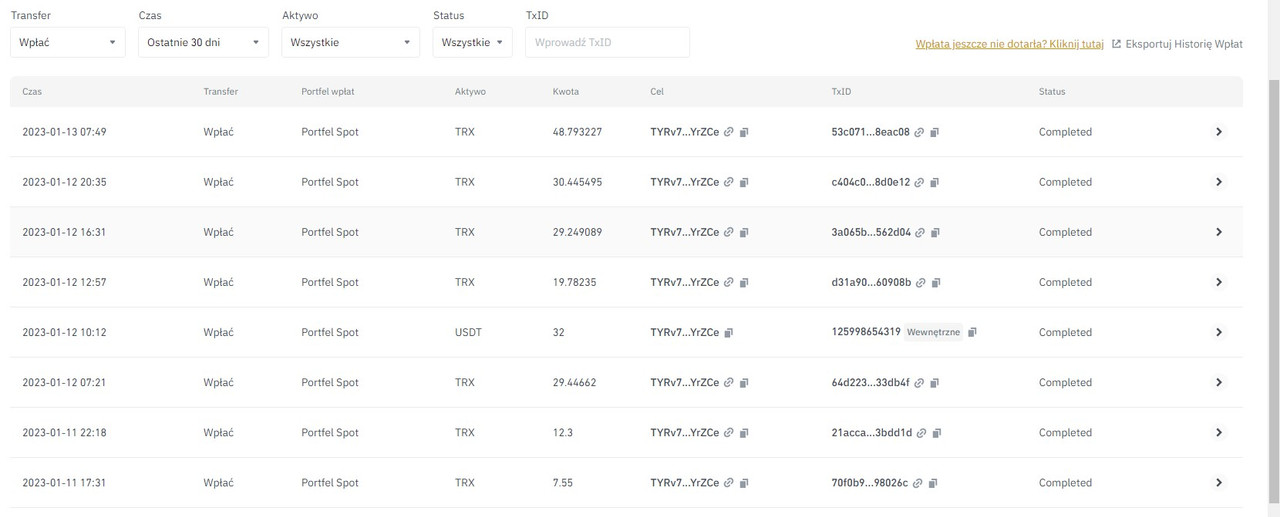Open TxID link d31a90...60908b

921,282
